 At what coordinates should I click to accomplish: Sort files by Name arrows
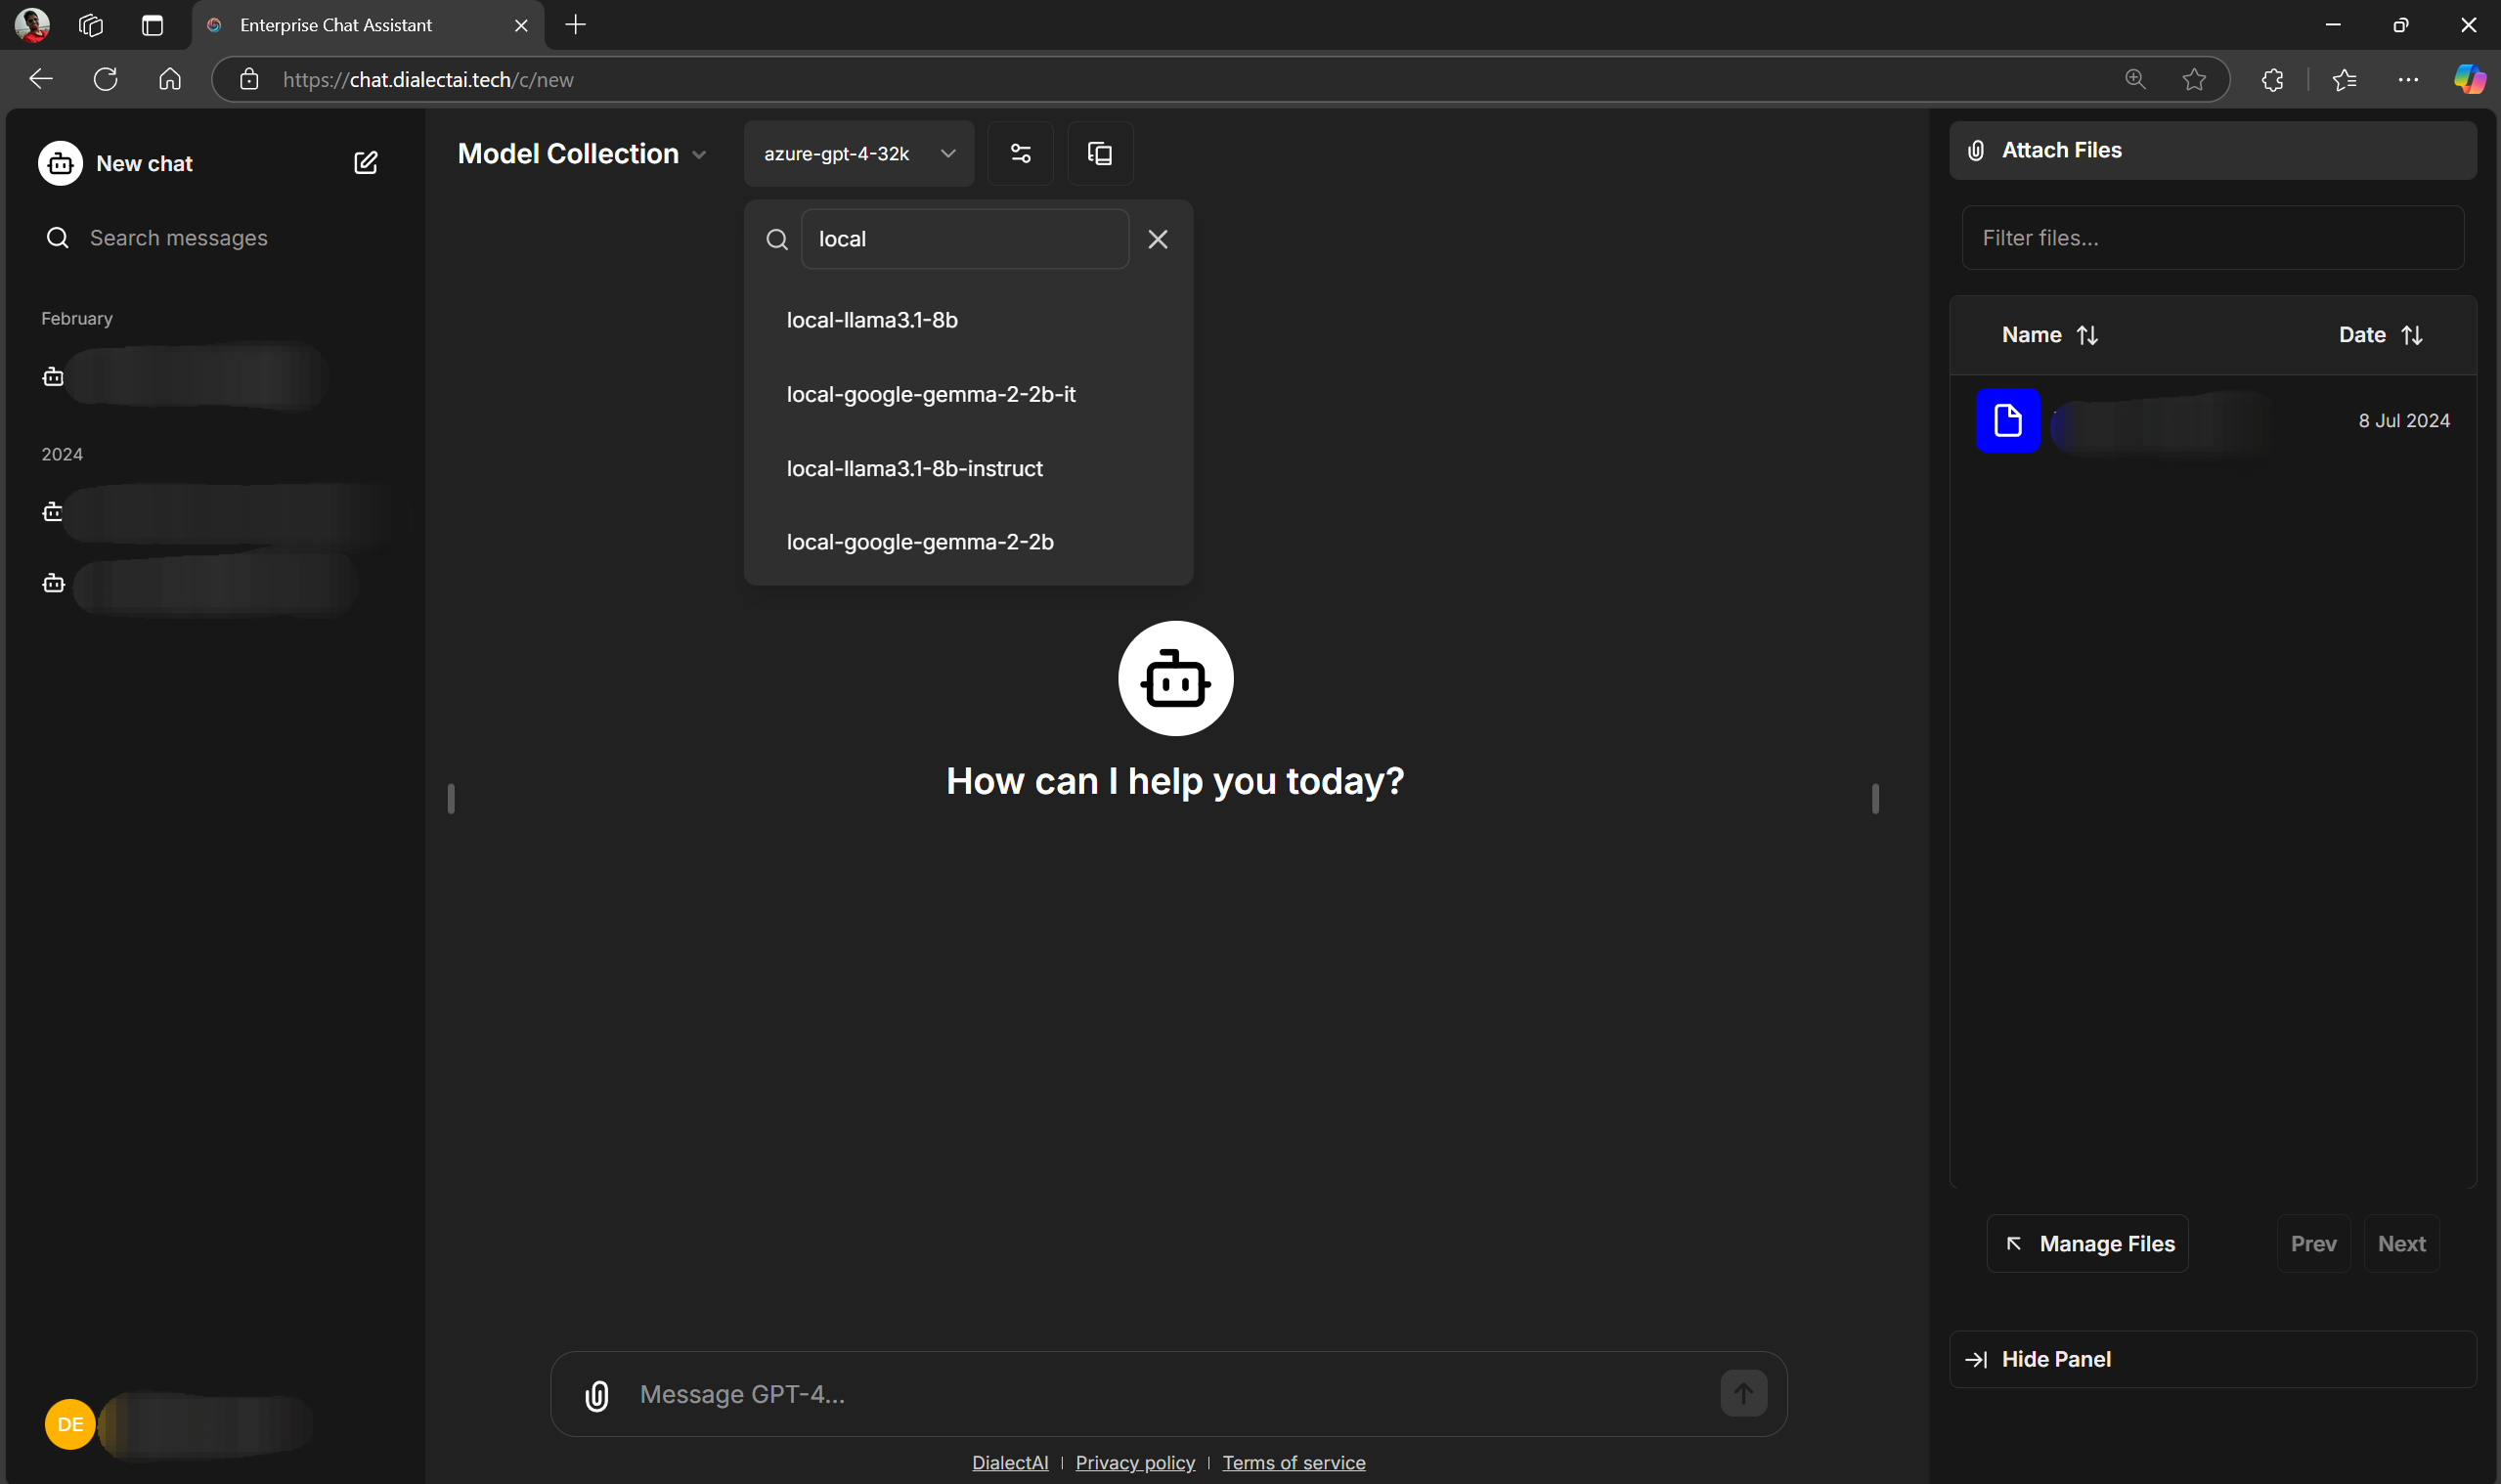pos(2087,335)
